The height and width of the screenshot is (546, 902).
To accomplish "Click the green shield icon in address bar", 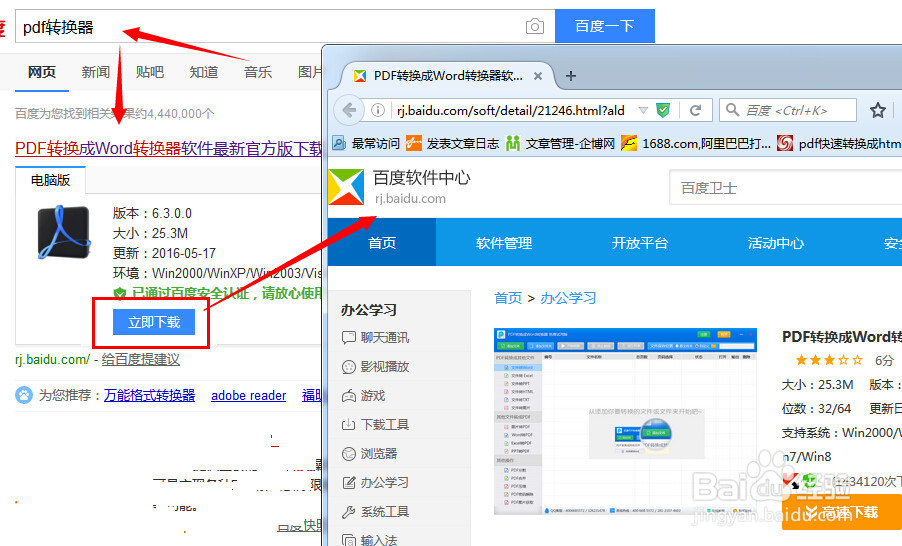I will coord(663,110).
